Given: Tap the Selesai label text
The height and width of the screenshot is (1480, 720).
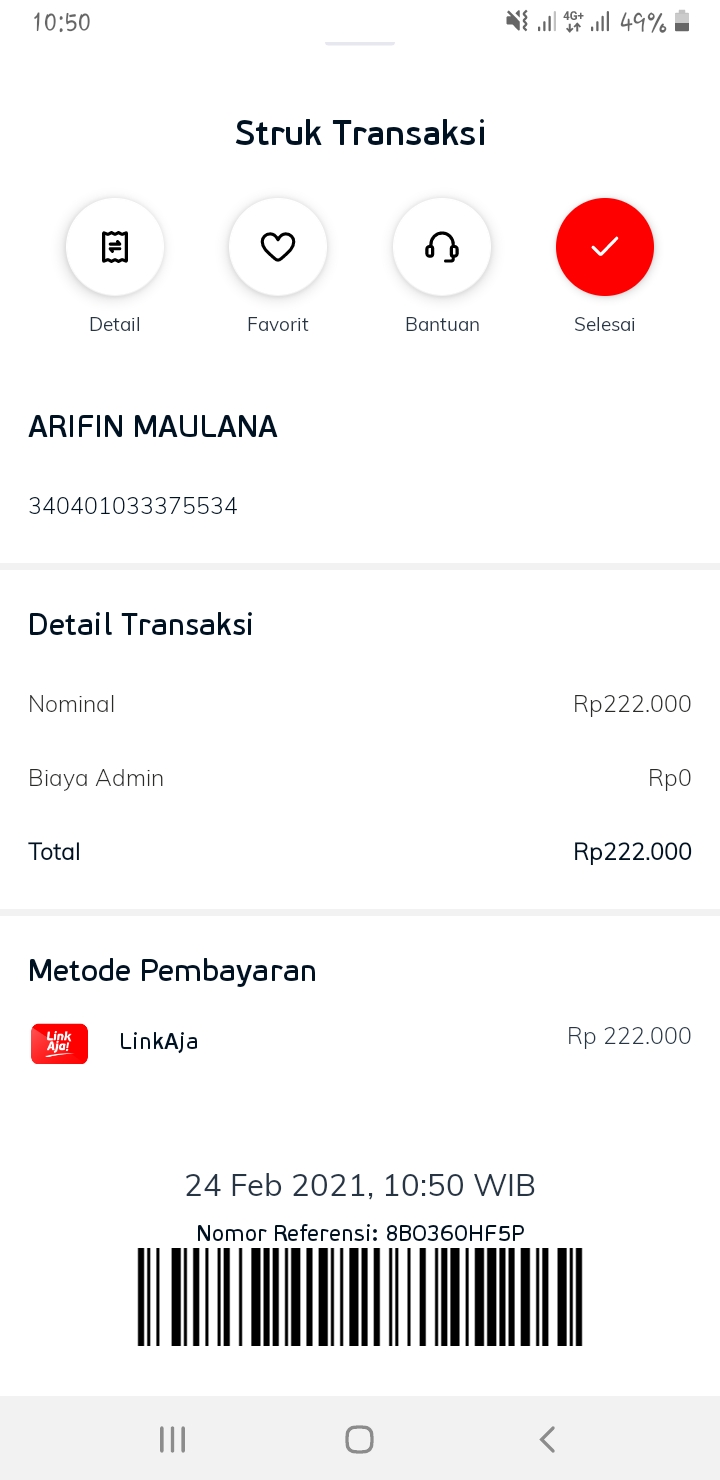Looking at the screenshot, I should (x=604, y=324).
